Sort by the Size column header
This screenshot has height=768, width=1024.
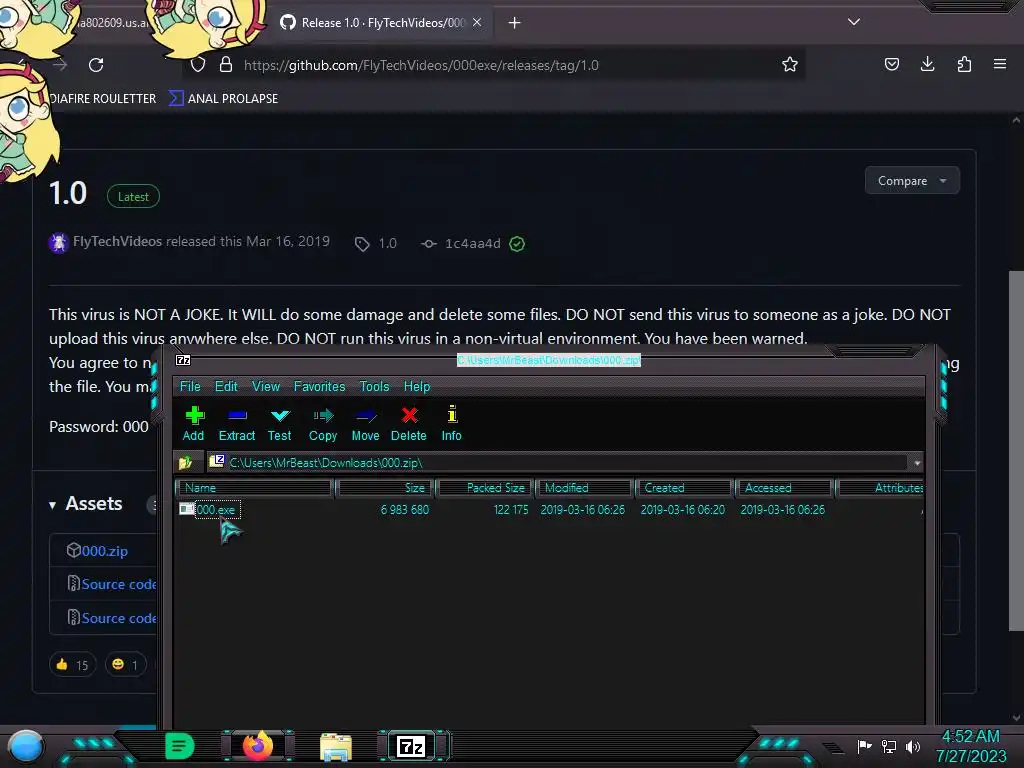tap(385, 488)
